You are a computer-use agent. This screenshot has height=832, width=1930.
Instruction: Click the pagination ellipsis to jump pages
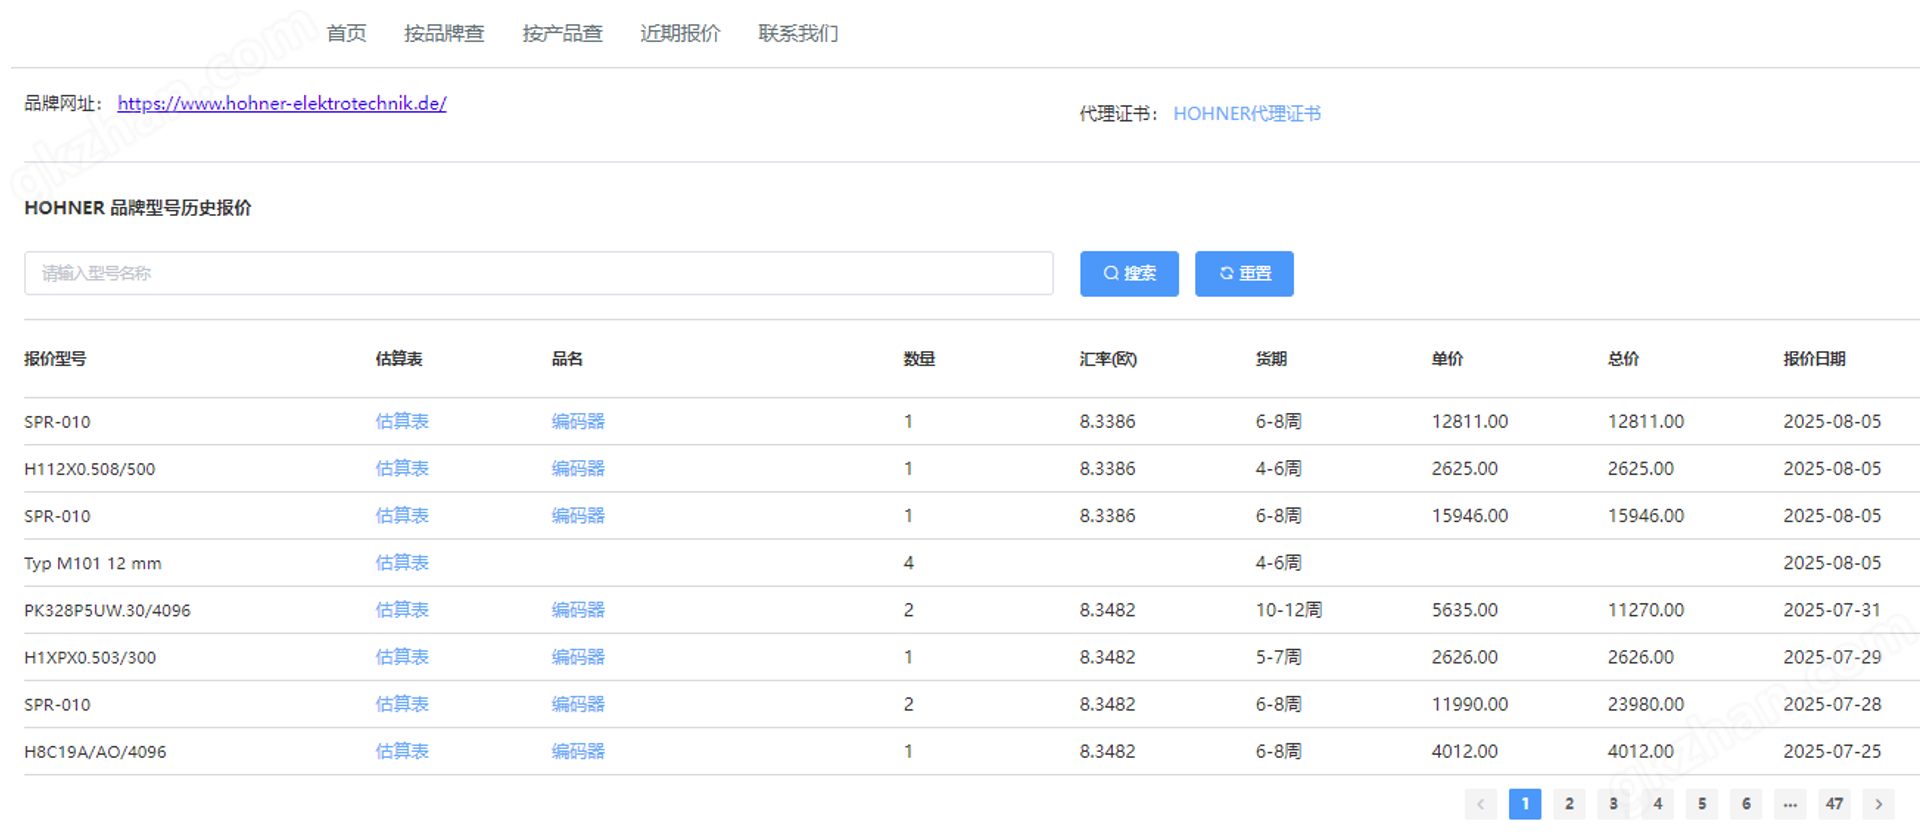point(1790,804)
